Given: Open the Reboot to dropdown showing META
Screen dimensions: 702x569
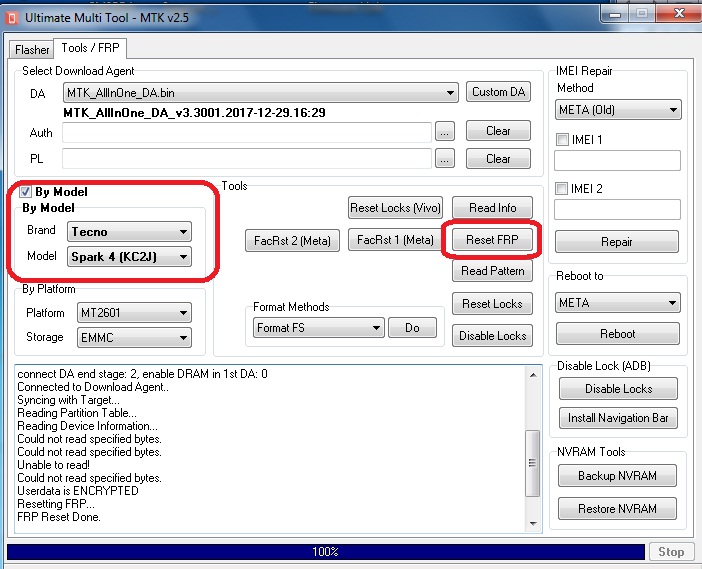Looking at the screenshot, I should click(x=618, y=303).
